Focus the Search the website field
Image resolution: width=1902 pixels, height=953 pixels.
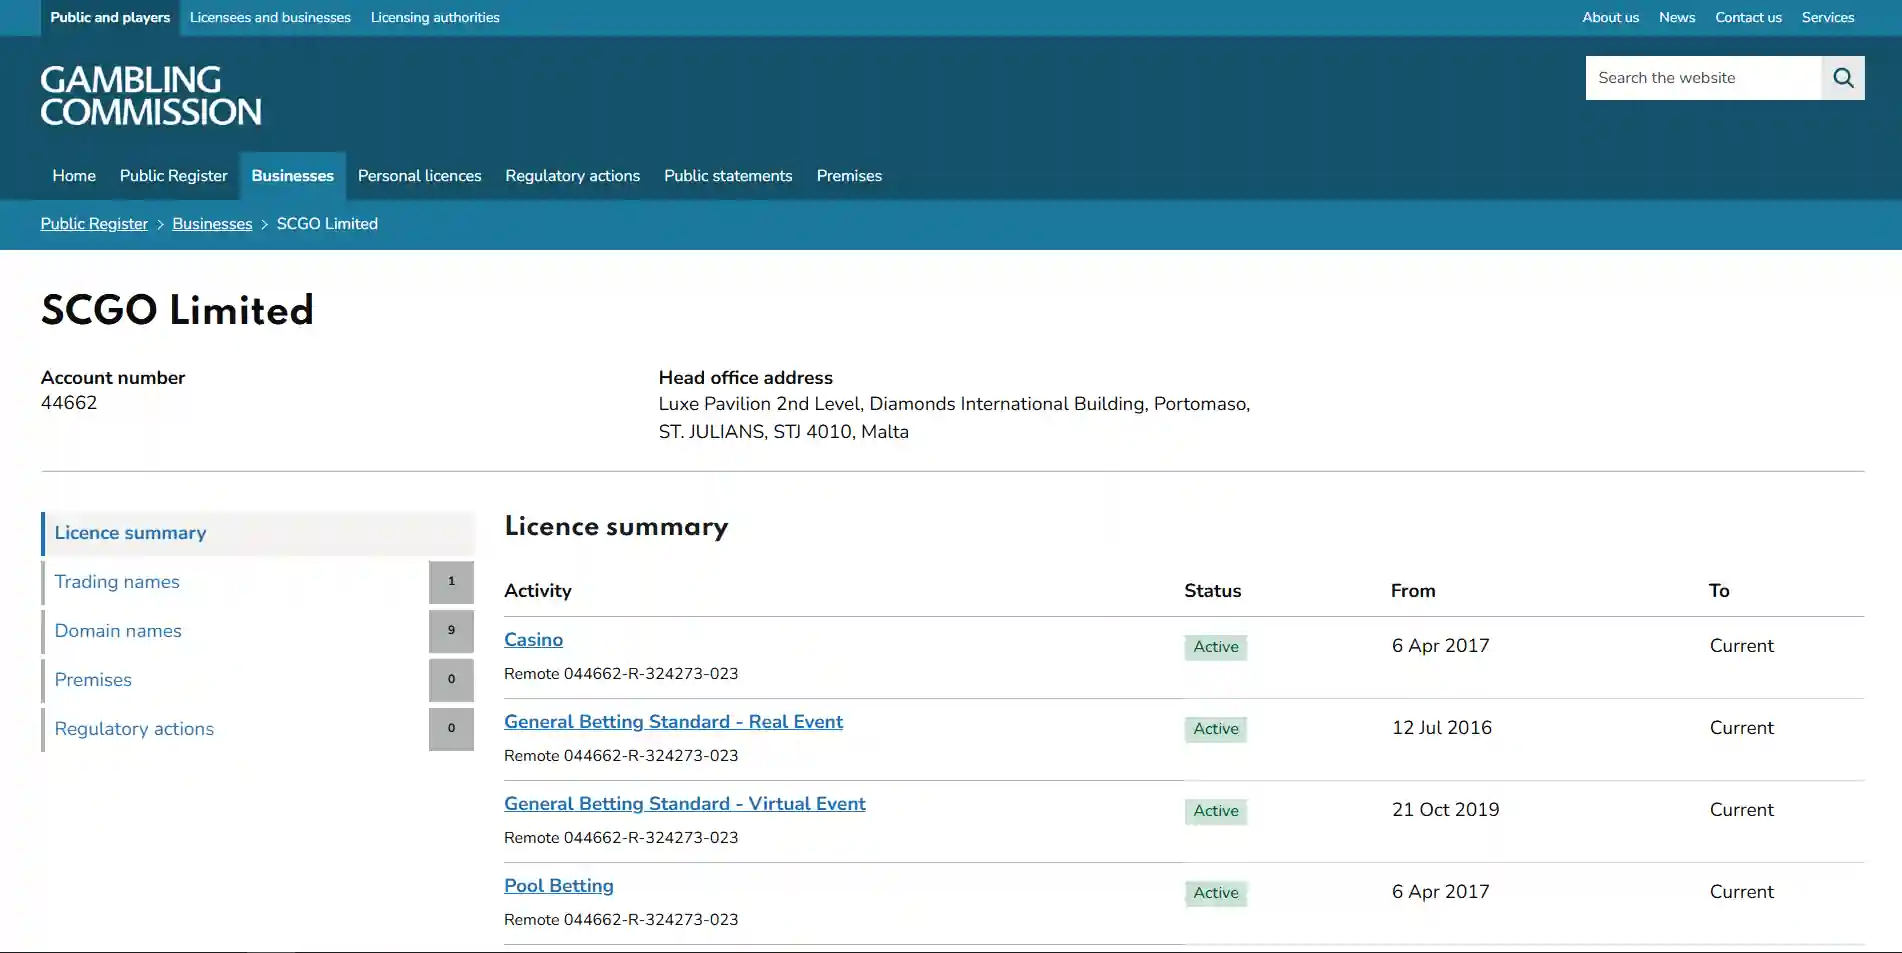click(x=1703, y=78)
